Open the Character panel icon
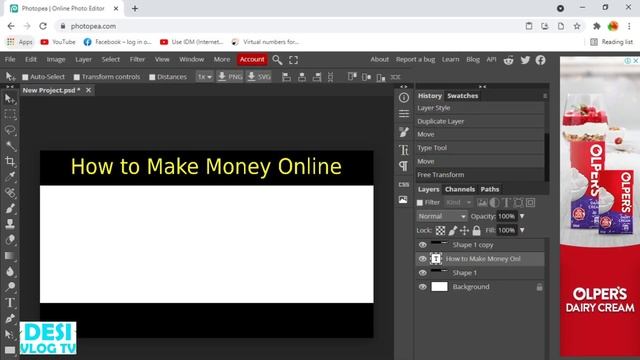The height and width of the screenshot is (360, 640). coord(404,150)
